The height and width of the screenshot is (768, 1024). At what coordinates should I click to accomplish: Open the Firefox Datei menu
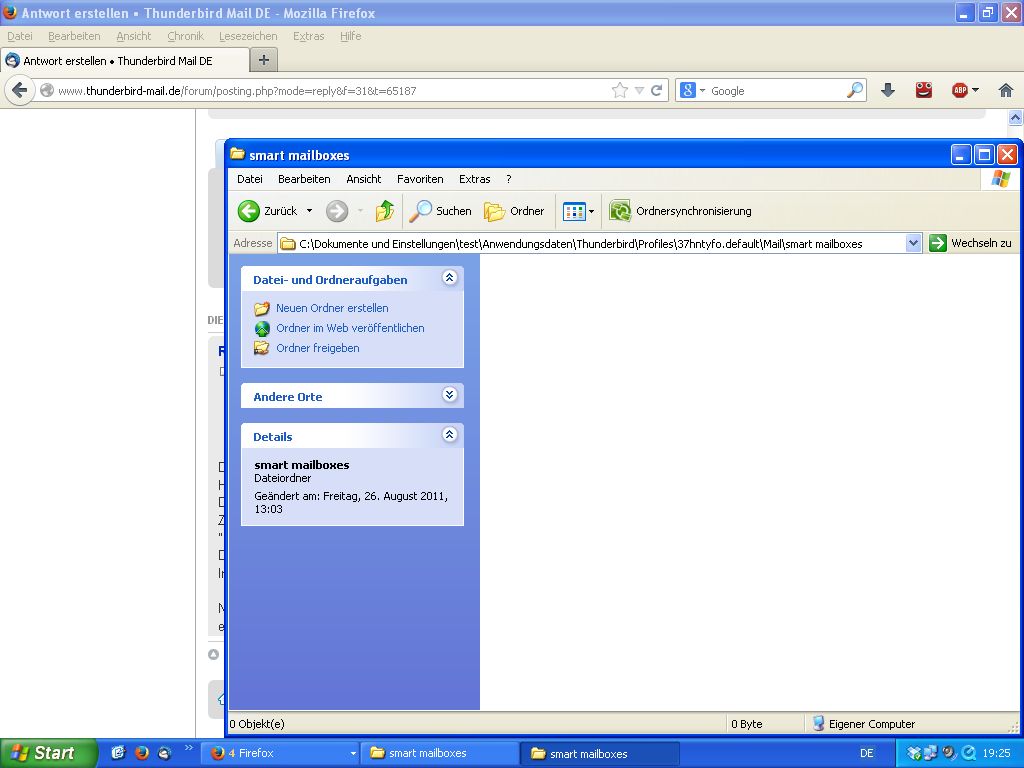(x=20, y=36)
